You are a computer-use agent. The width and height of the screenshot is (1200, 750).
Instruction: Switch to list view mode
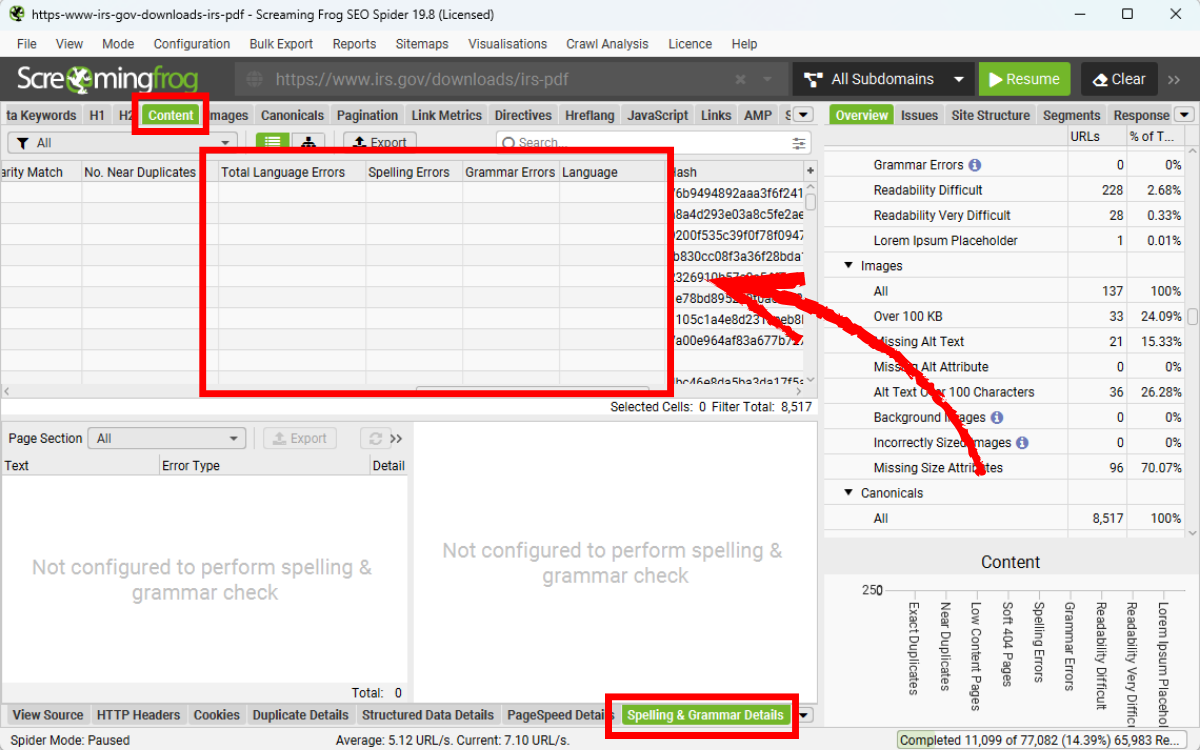[272, 143]
